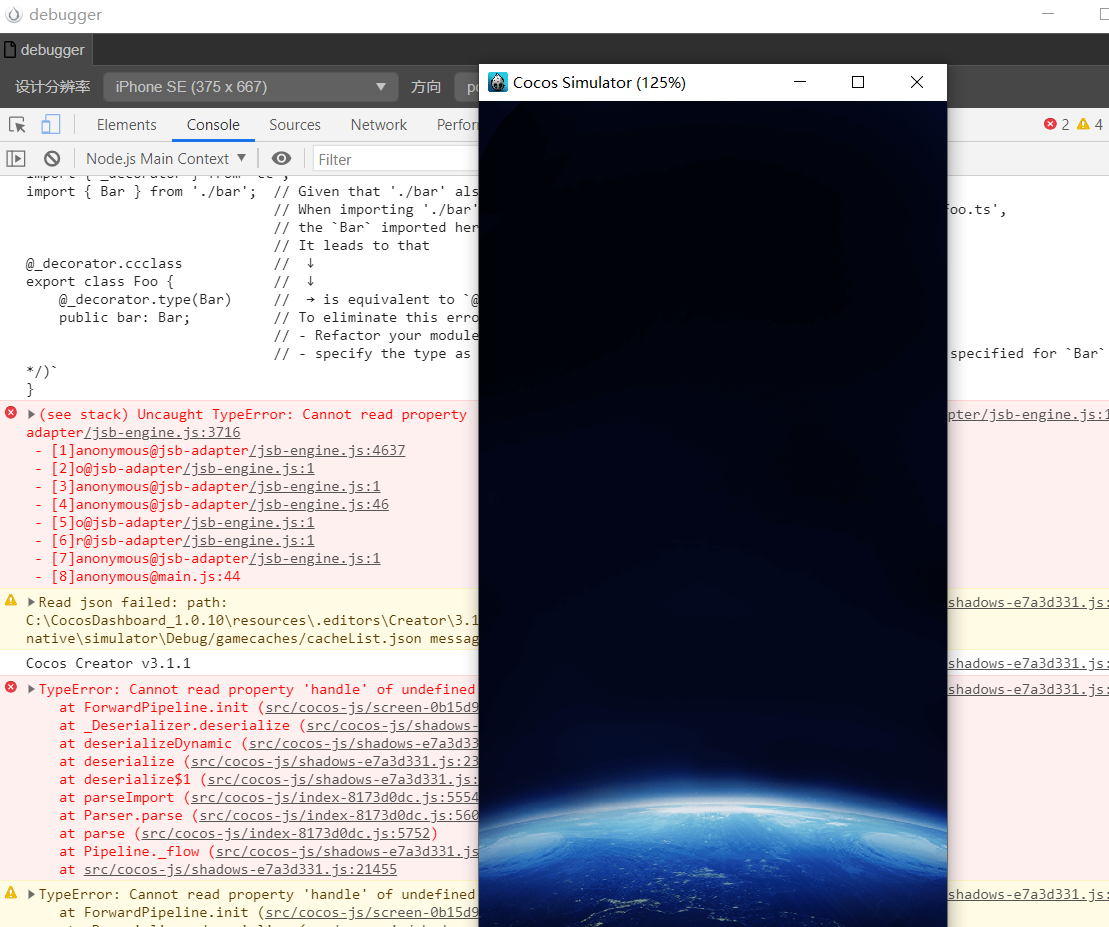This screenshot has height=927, width=1109.
Task: Click shadows-e7a3d331.js source link beside Read json failed
Action: (x=1028, y=602)
